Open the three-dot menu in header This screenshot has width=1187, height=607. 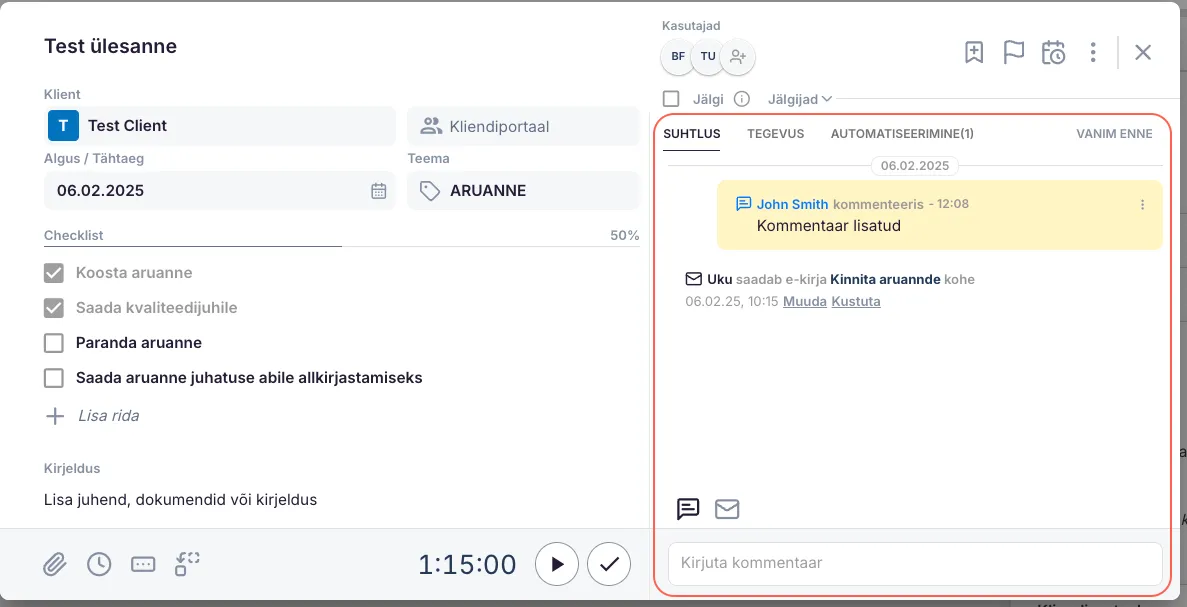click(1093, 52)
